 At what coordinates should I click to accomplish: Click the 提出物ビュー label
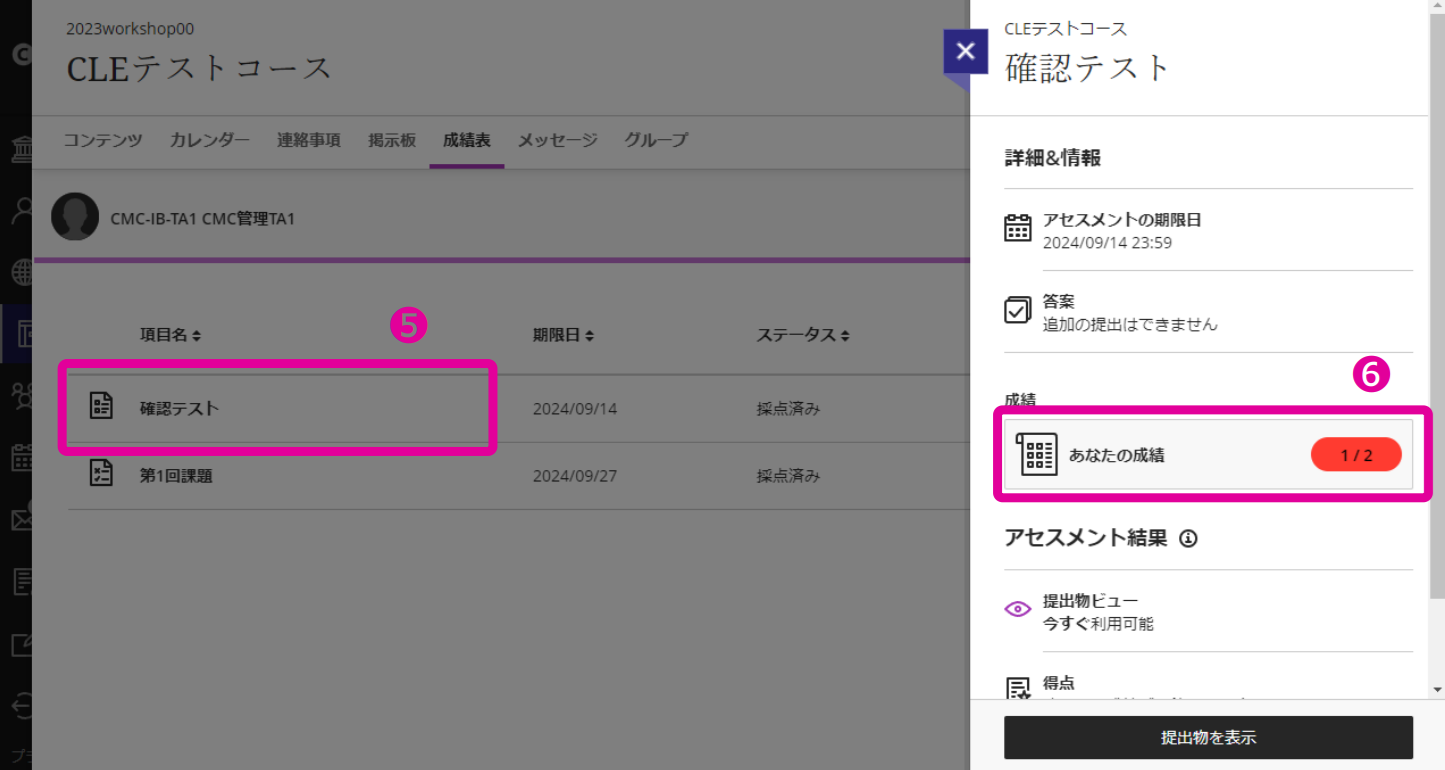click(x=1090, y=601)
